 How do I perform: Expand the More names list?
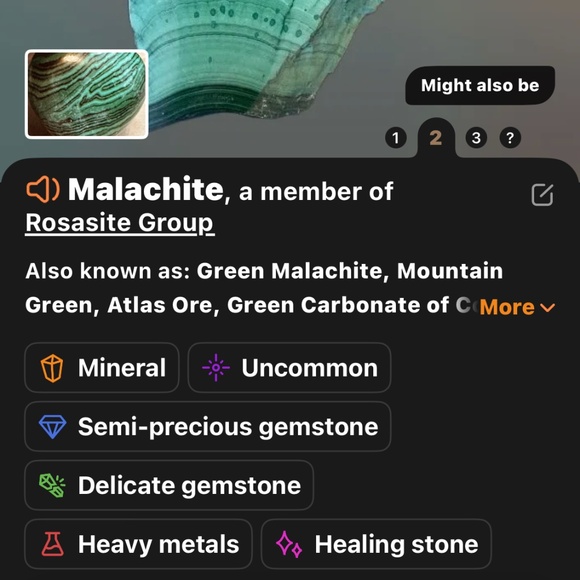[517, 307]
